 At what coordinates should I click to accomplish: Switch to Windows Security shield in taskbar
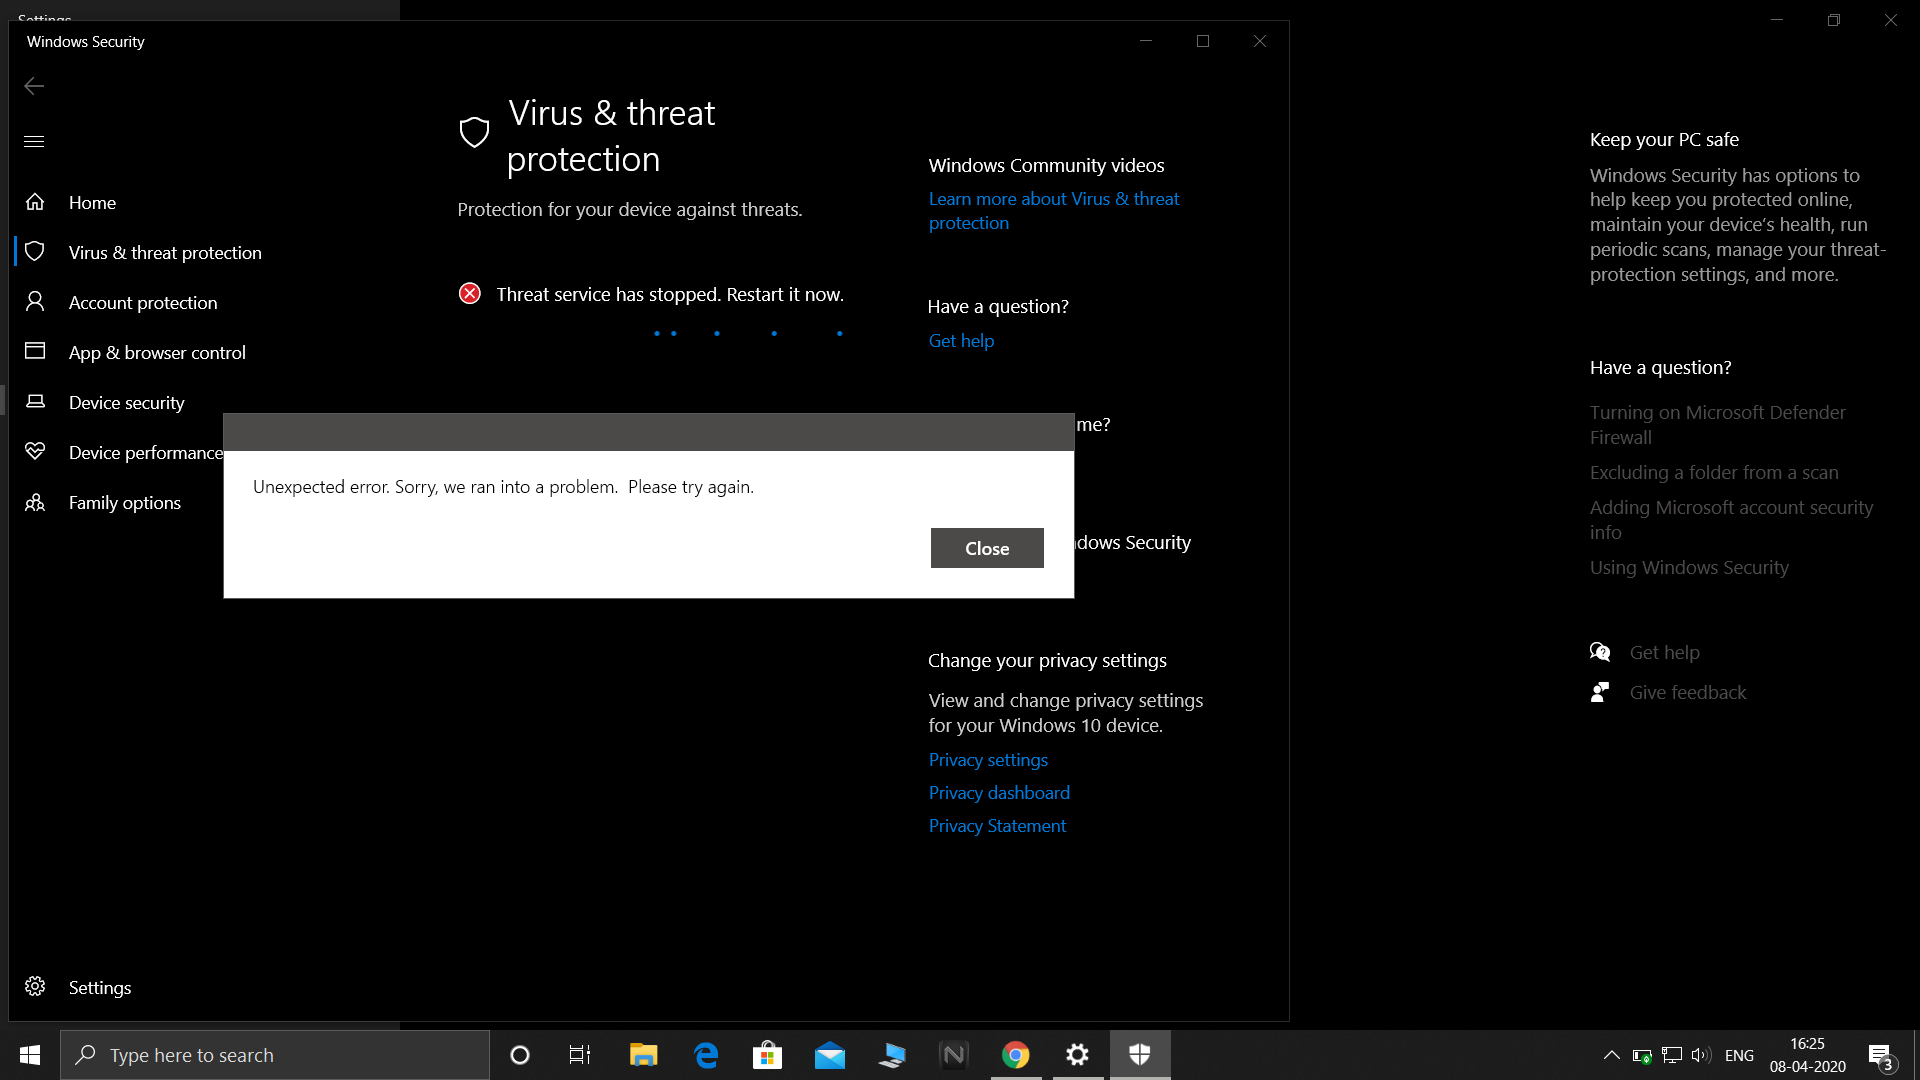(1140, 1055)
